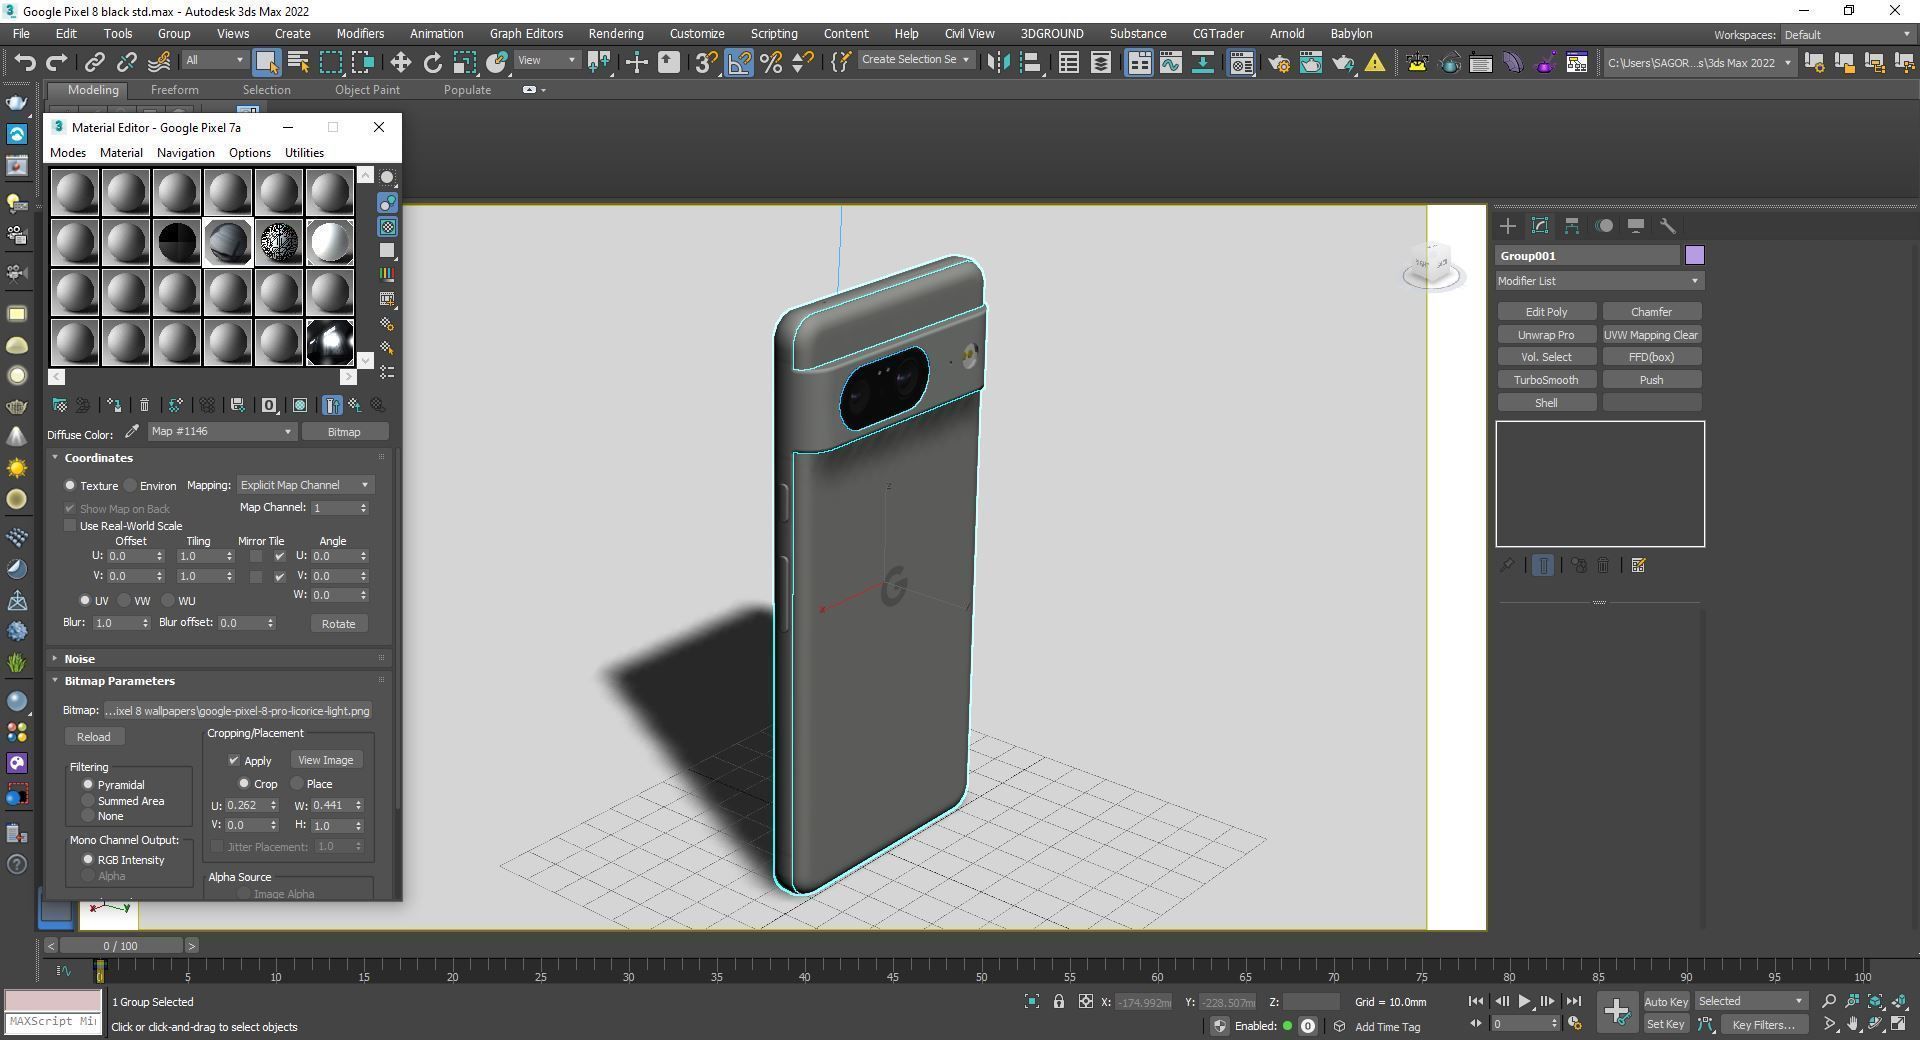
Task: Click the Play Animation button
Action: point(1524,1001)
